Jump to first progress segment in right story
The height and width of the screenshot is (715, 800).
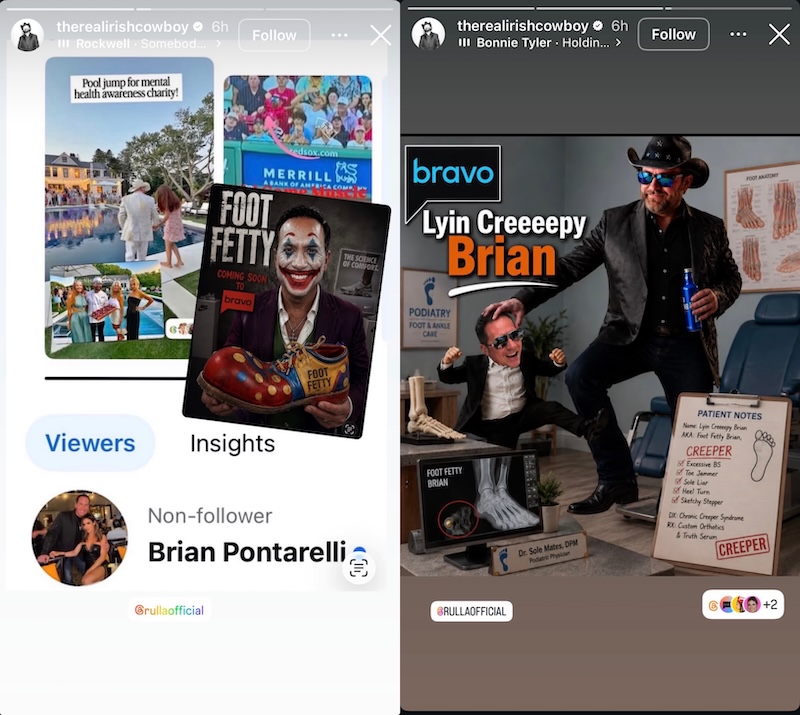pos(470,8)
